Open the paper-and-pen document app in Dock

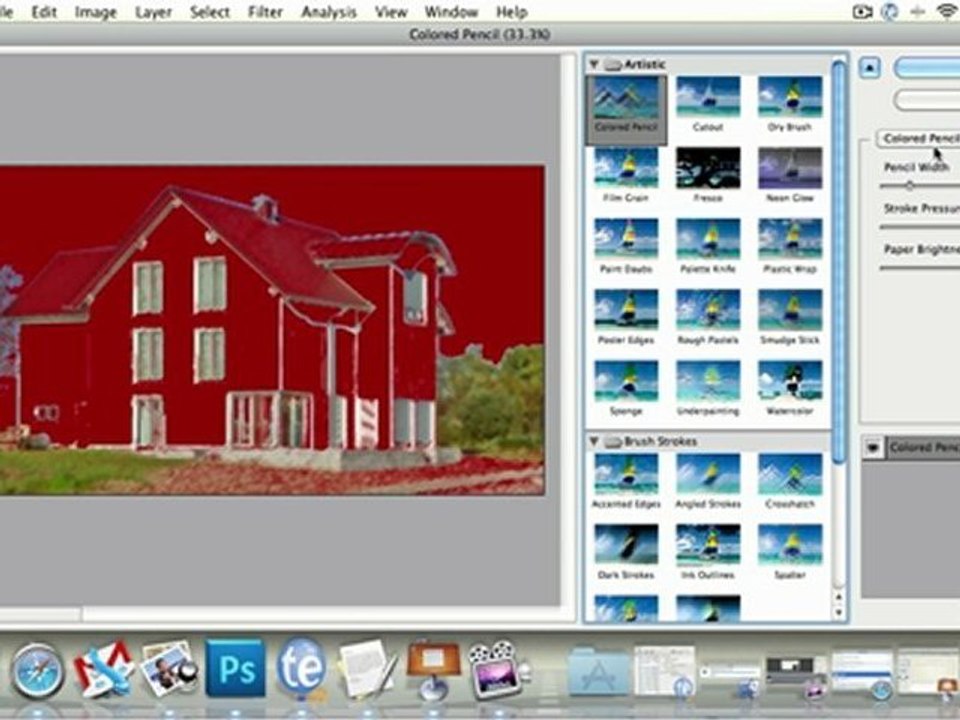click(x=367, y=669)
